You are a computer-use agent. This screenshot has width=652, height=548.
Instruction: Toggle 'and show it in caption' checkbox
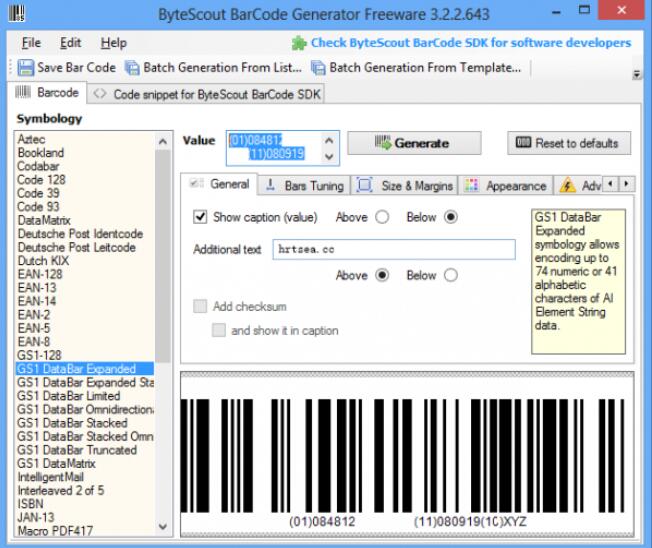click(219, 331)
